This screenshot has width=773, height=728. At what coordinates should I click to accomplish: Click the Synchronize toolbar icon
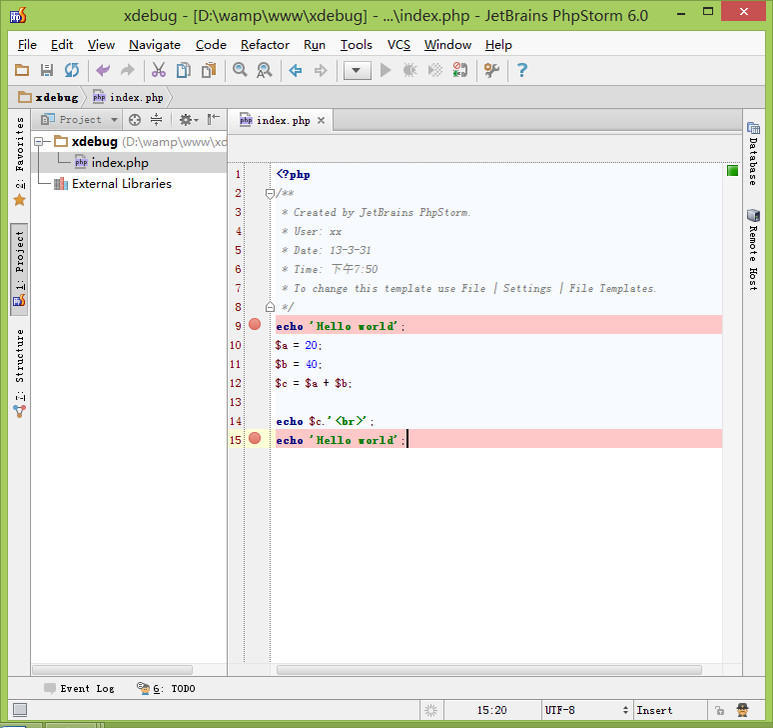pos(72,70)
